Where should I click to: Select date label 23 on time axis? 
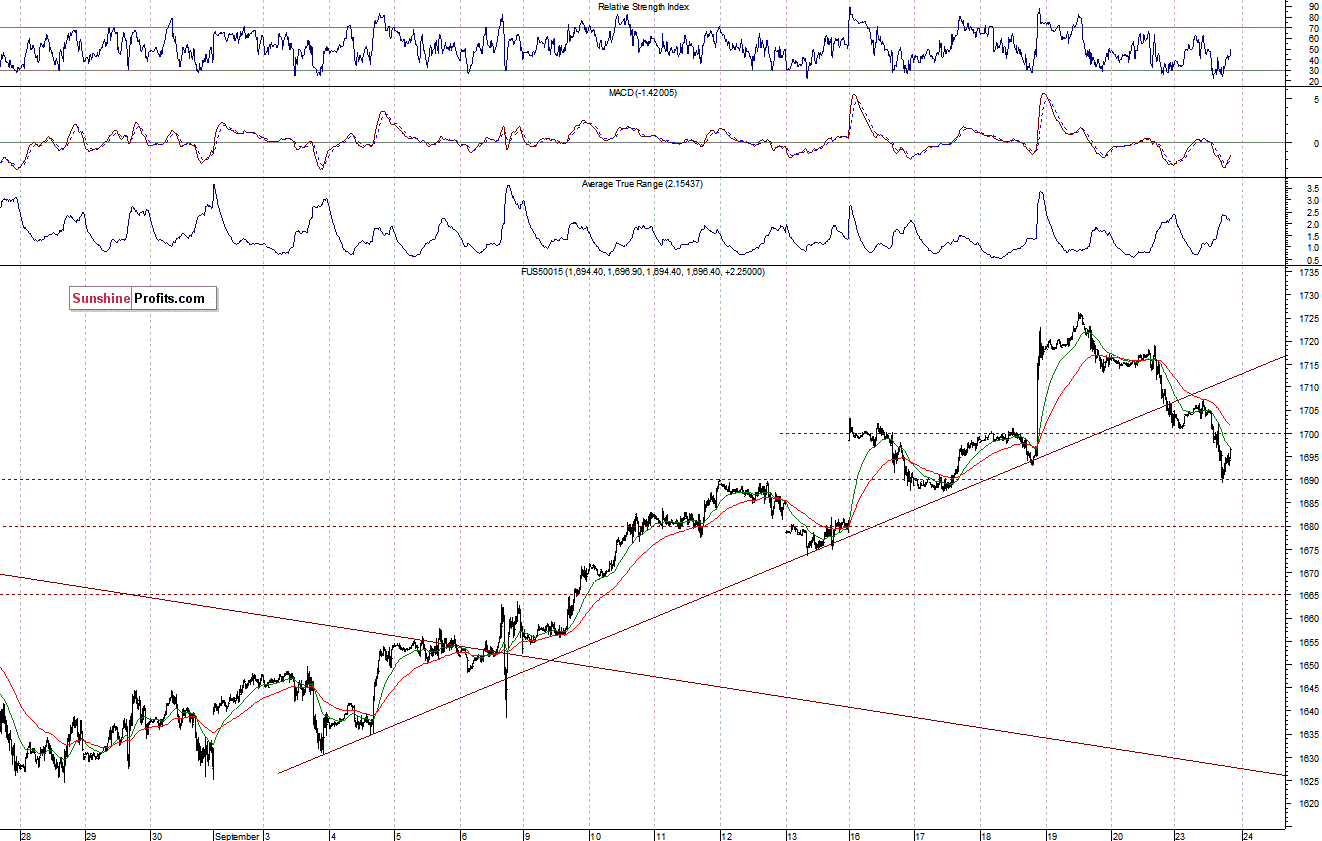coord(1180,835)
